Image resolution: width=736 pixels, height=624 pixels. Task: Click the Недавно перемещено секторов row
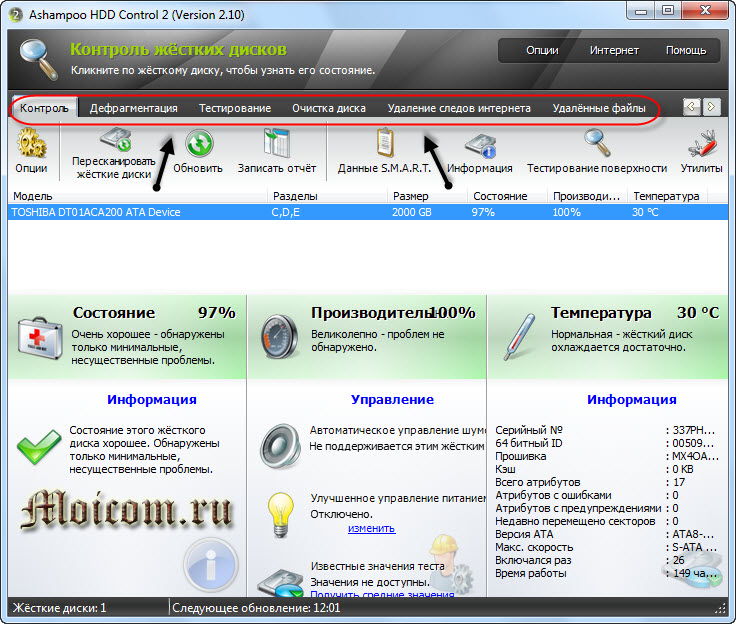[587, 521]
